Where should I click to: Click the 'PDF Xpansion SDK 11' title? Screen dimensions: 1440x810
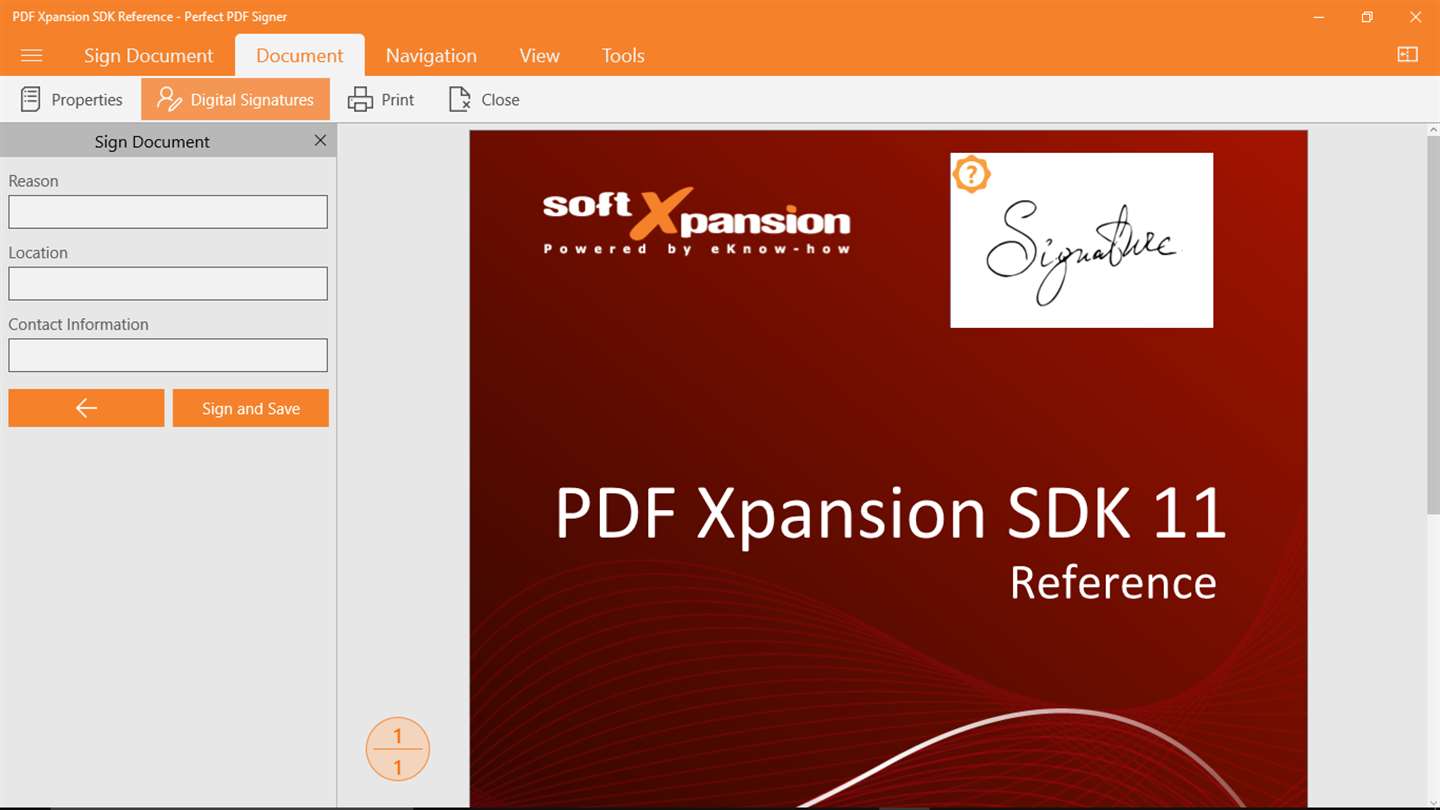point(890,512)
